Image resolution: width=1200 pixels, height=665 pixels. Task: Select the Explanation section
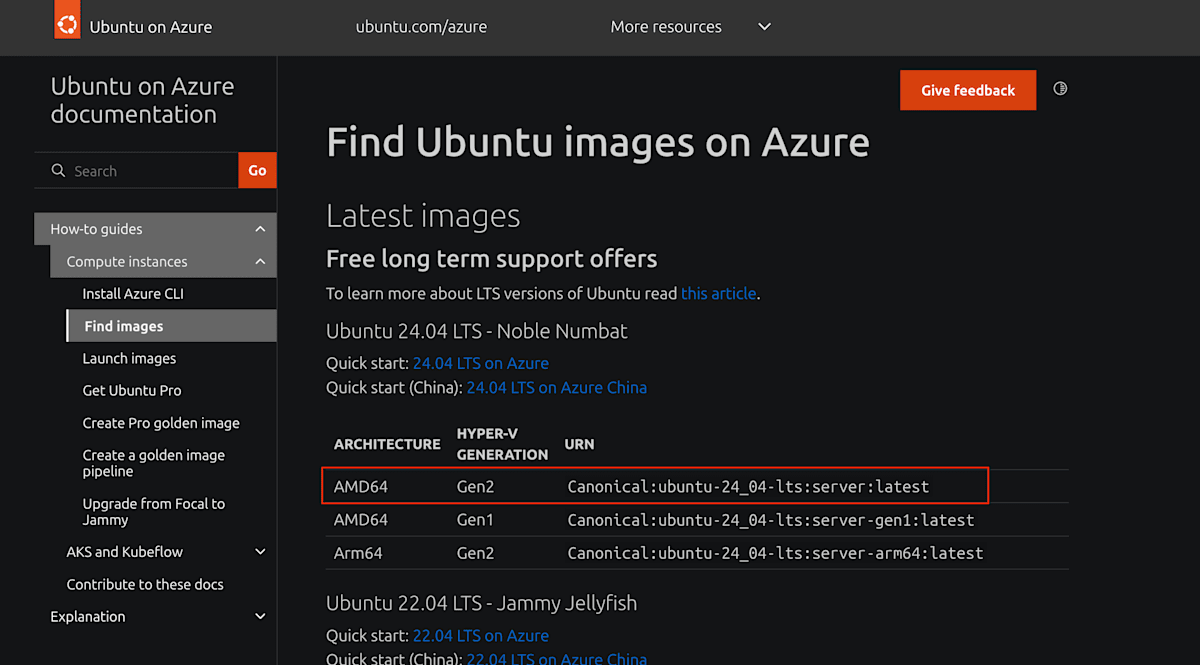point(88,617)
